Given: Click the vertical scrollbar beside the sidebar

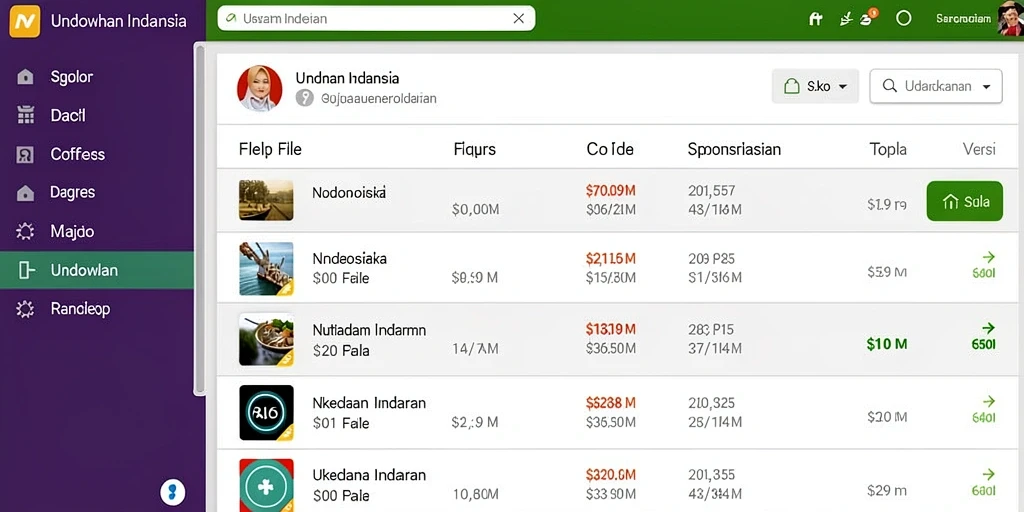Looking at the screenshot, I should pyautogui.click(x=200, y=219).
